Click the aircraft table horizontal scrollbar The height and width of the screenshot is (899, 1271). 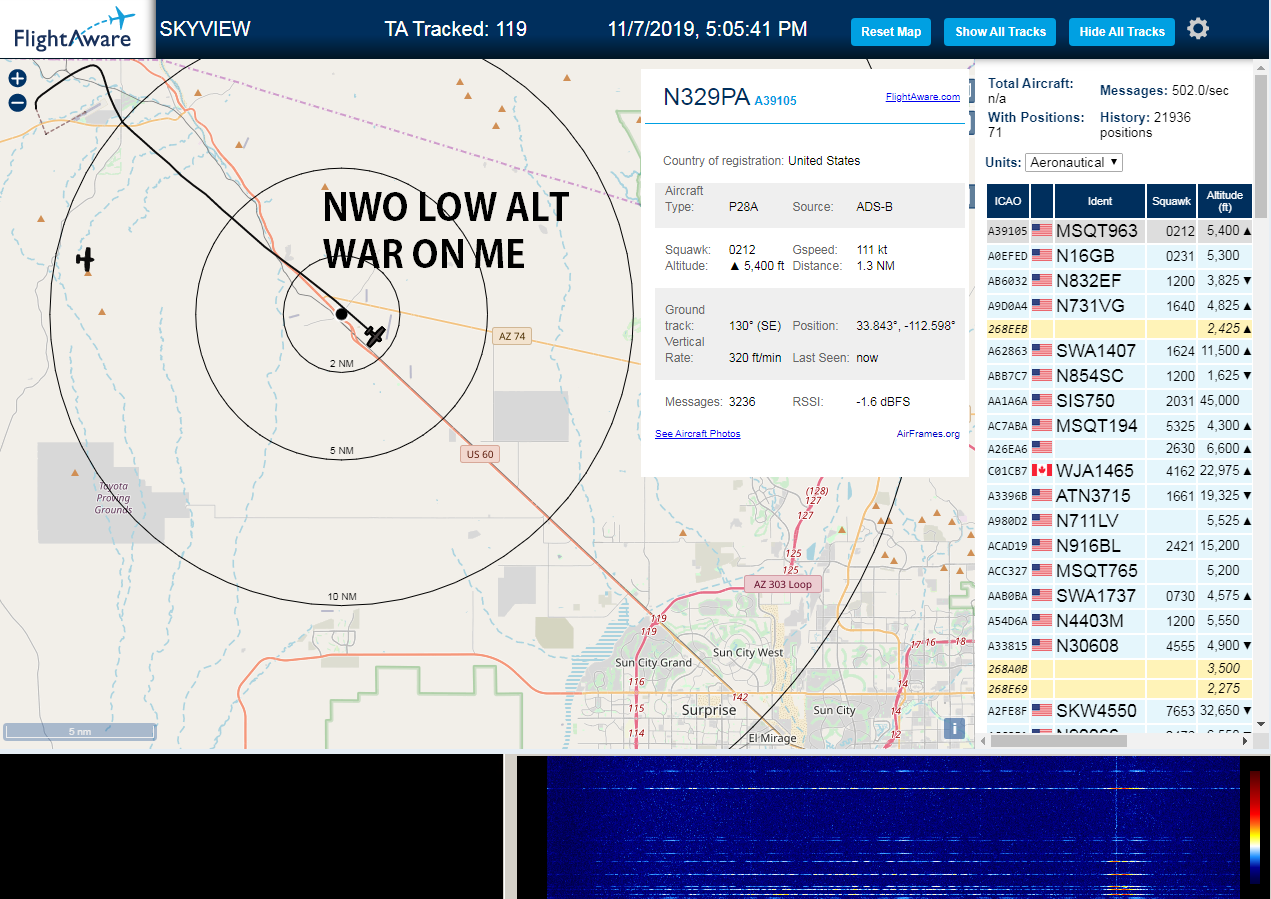tap(1060, 741)
